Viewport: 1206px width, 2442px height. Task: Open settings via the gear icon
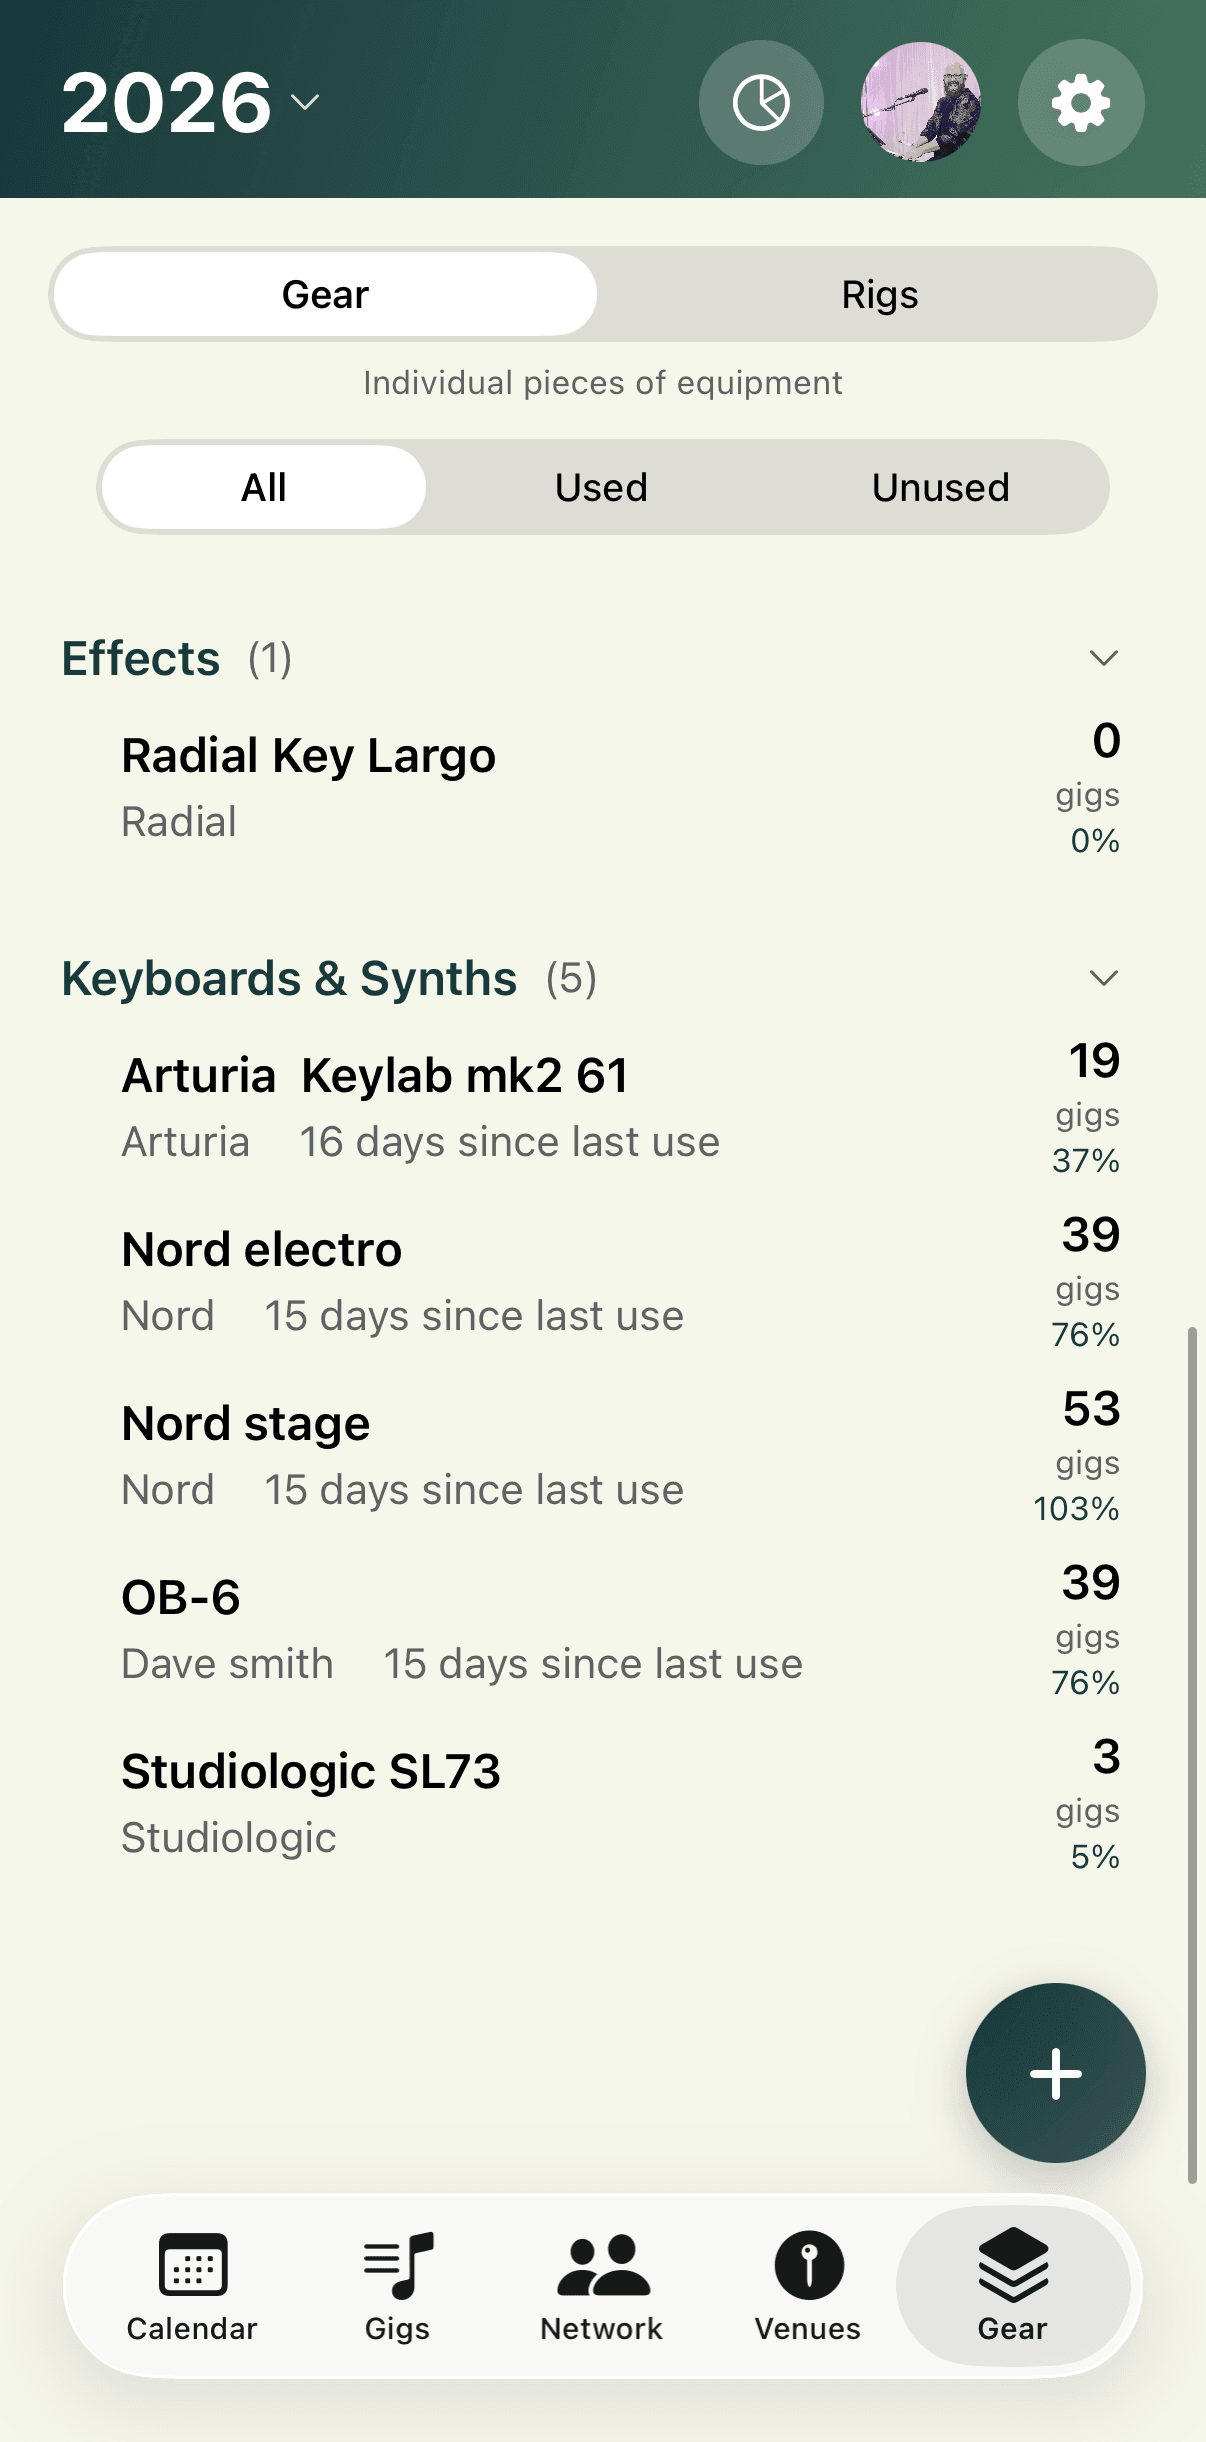tap(1081, 102)
